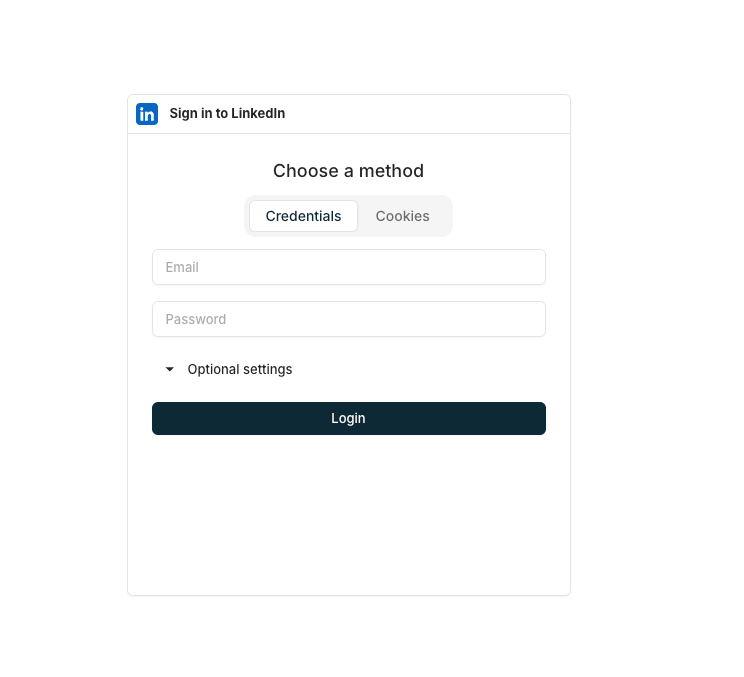Click the LinkedIn logo icon

tap(147, 114)
